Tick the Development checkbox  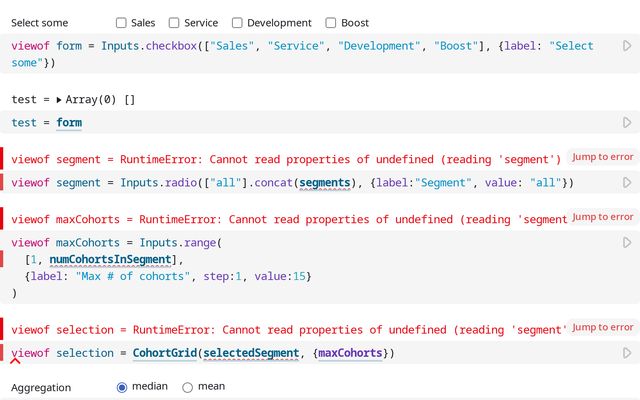pos(238,23)
